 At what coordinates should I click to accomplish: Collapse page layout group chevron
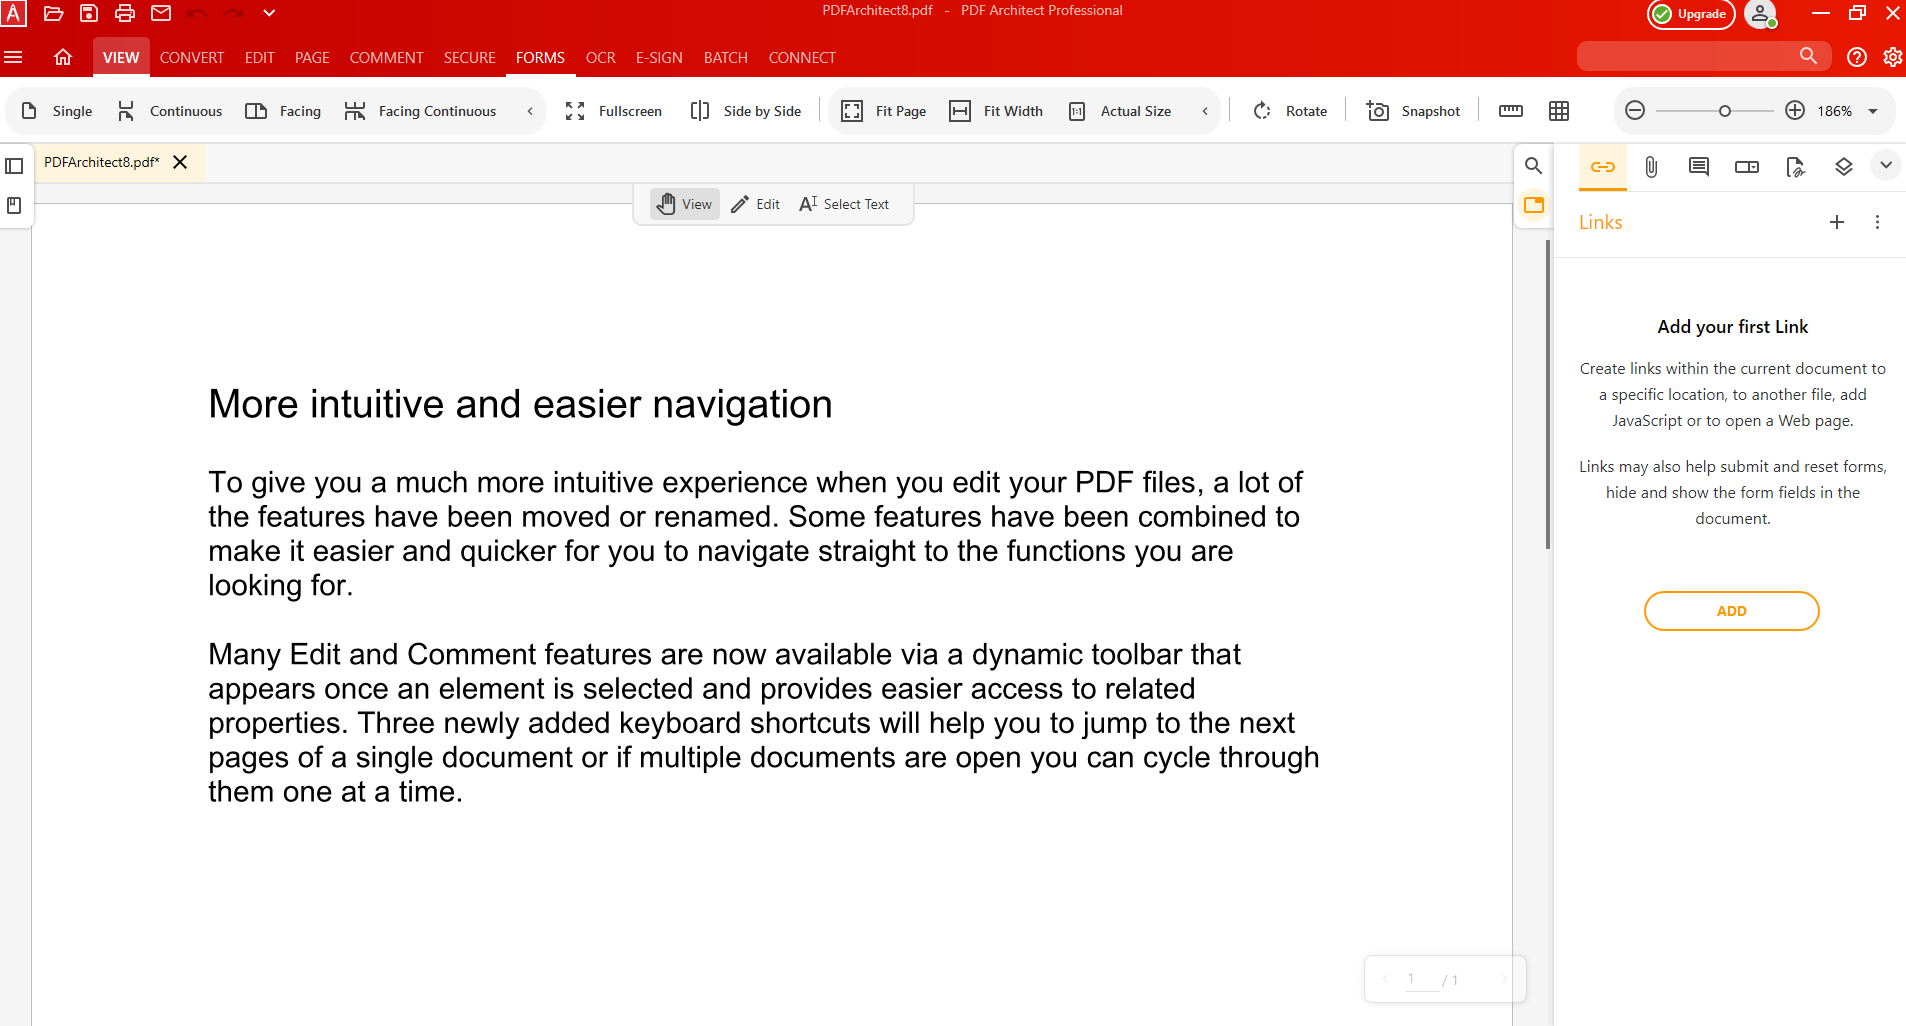[x=530, y=111]
